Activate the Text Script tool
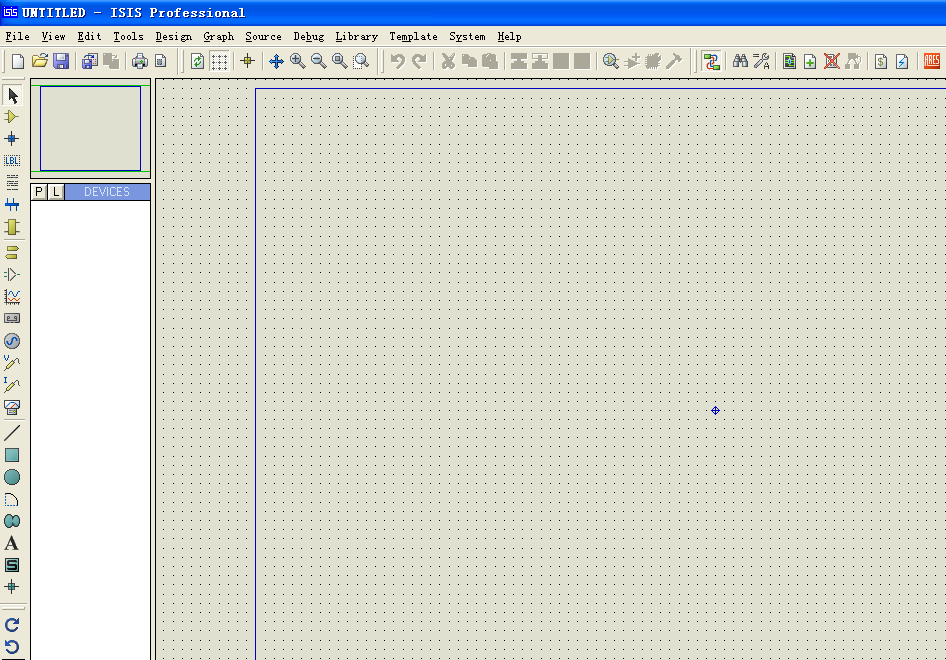The image size is (946, 660). (11, 182)
